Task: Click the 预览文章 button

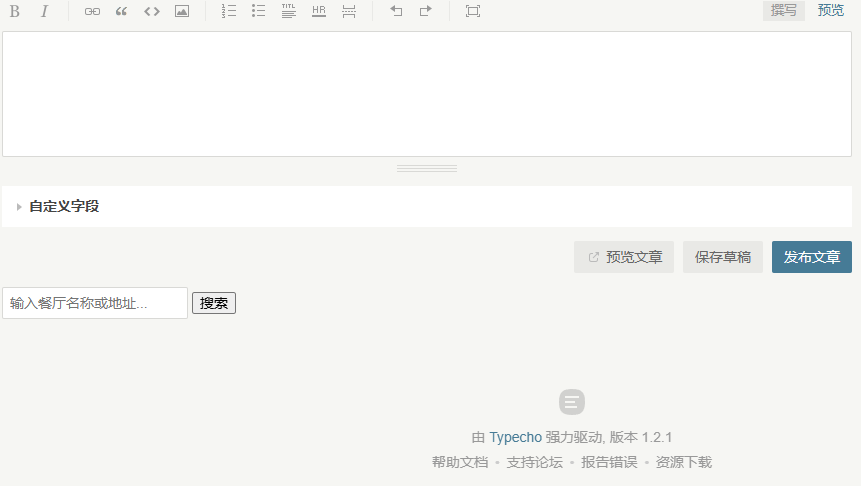Action: point(624,257)
